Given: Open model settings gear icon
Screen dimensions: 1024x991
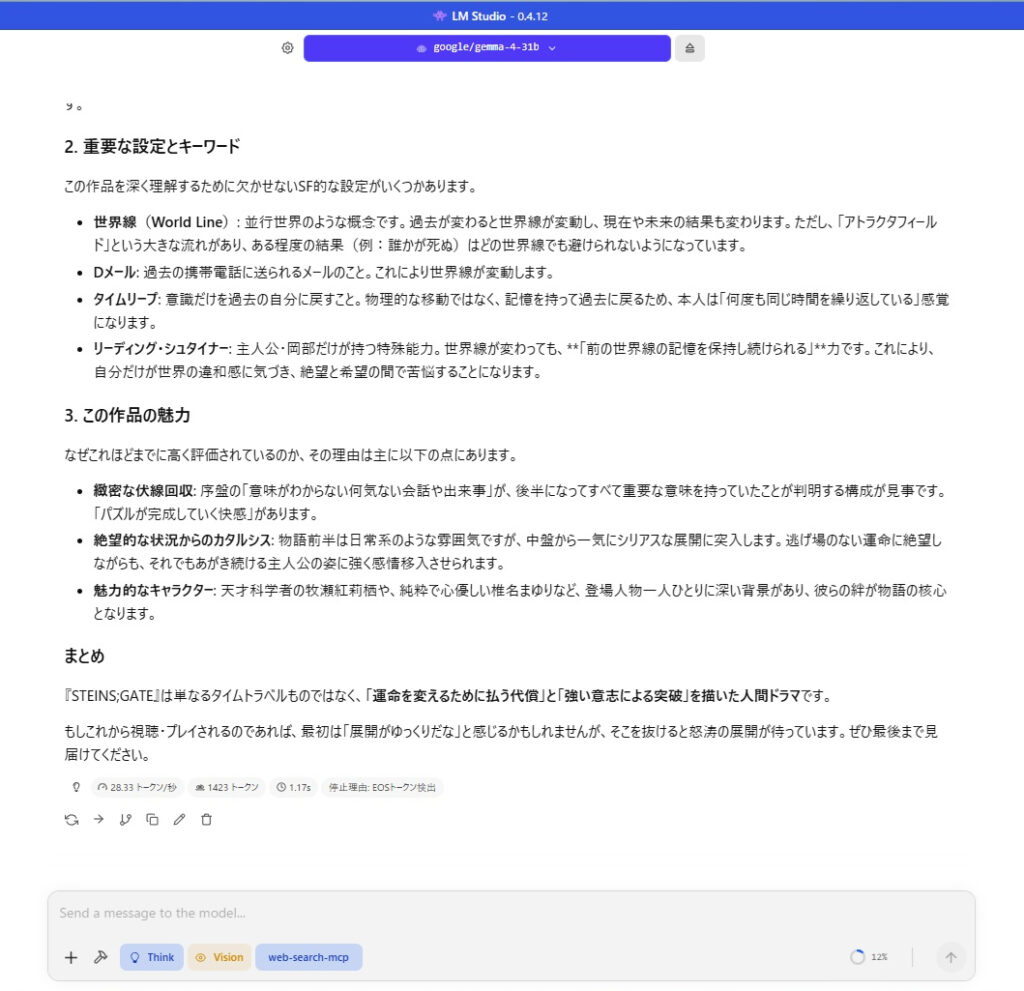Looking at the screenshot, I should coord(287,48).
